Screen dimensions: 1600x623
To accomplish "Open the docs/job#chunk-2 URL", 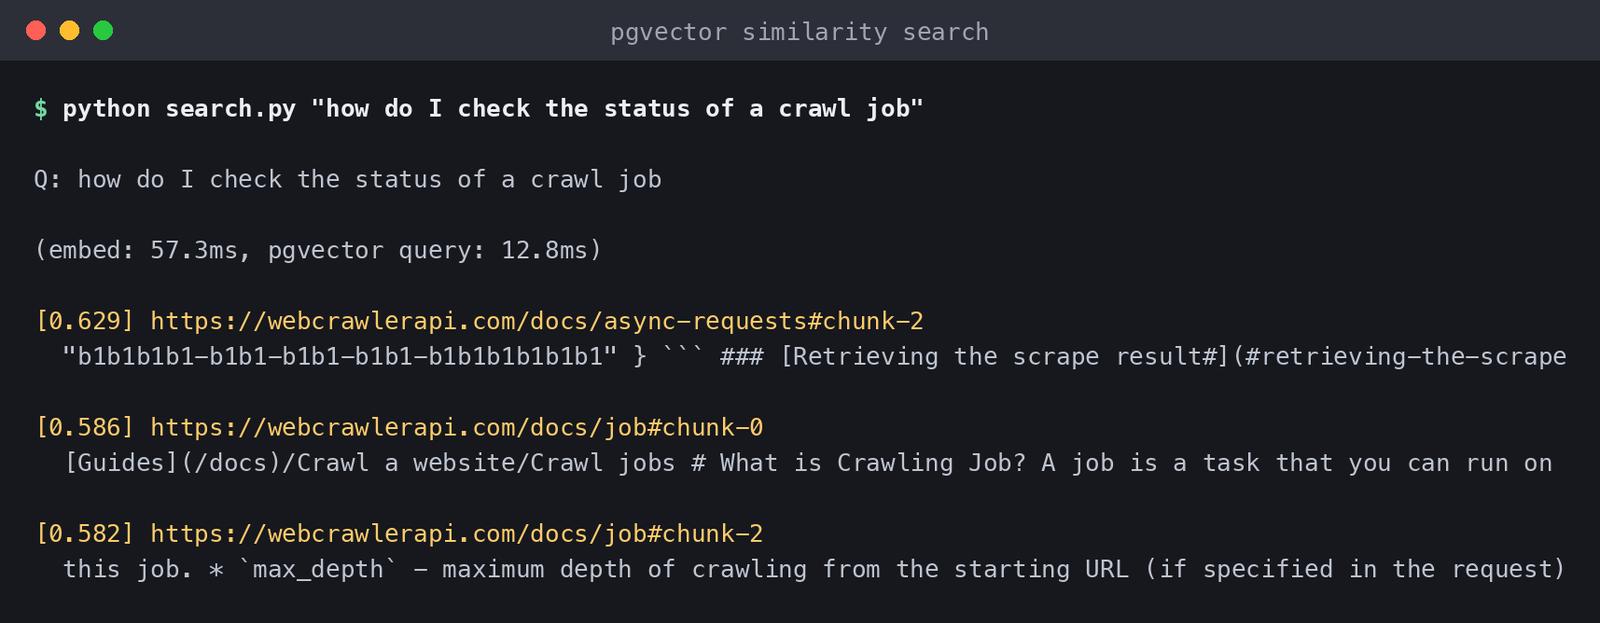I will point(457,534).
